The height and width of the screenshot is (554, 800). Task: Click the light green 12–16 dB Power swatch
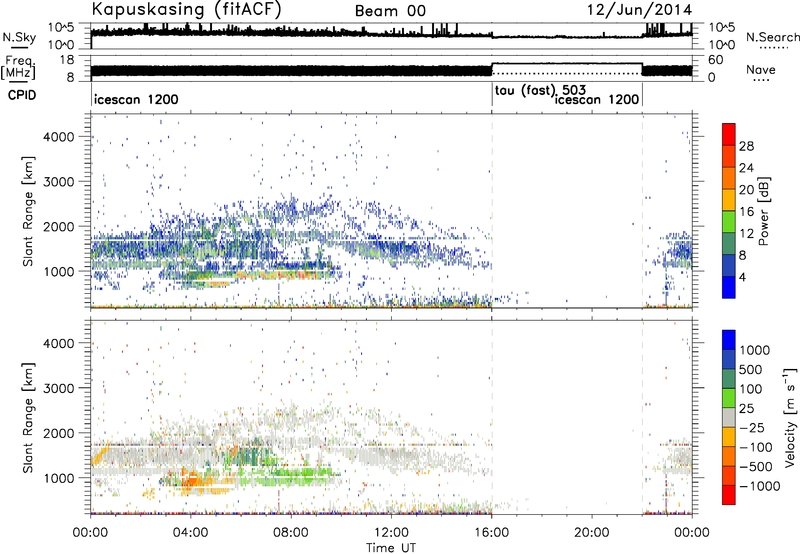tap(729, 222)
